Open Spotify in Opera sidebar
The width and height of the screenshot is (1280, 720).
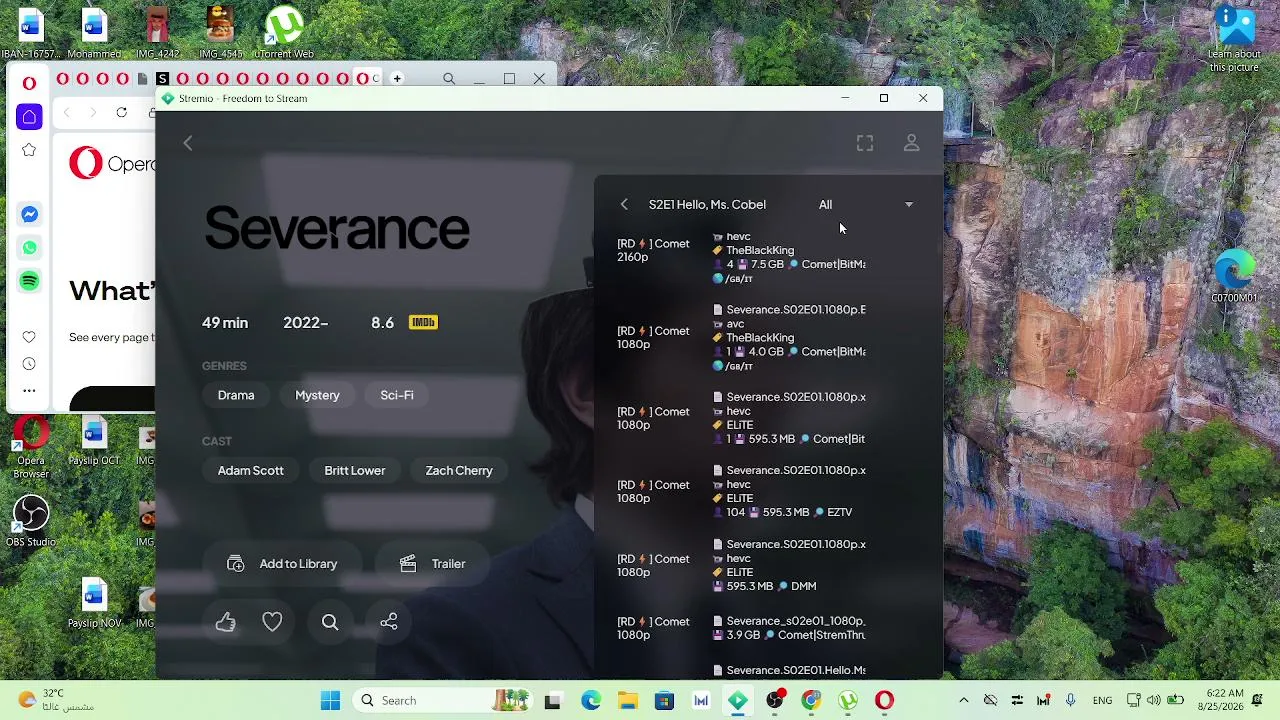pyautogui.click(x=29, y=281)
